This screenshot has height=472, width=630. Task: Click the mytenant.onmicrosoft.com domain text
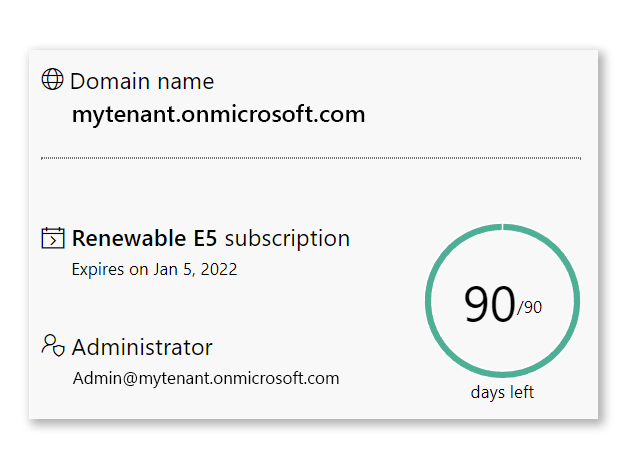[218, 114]
